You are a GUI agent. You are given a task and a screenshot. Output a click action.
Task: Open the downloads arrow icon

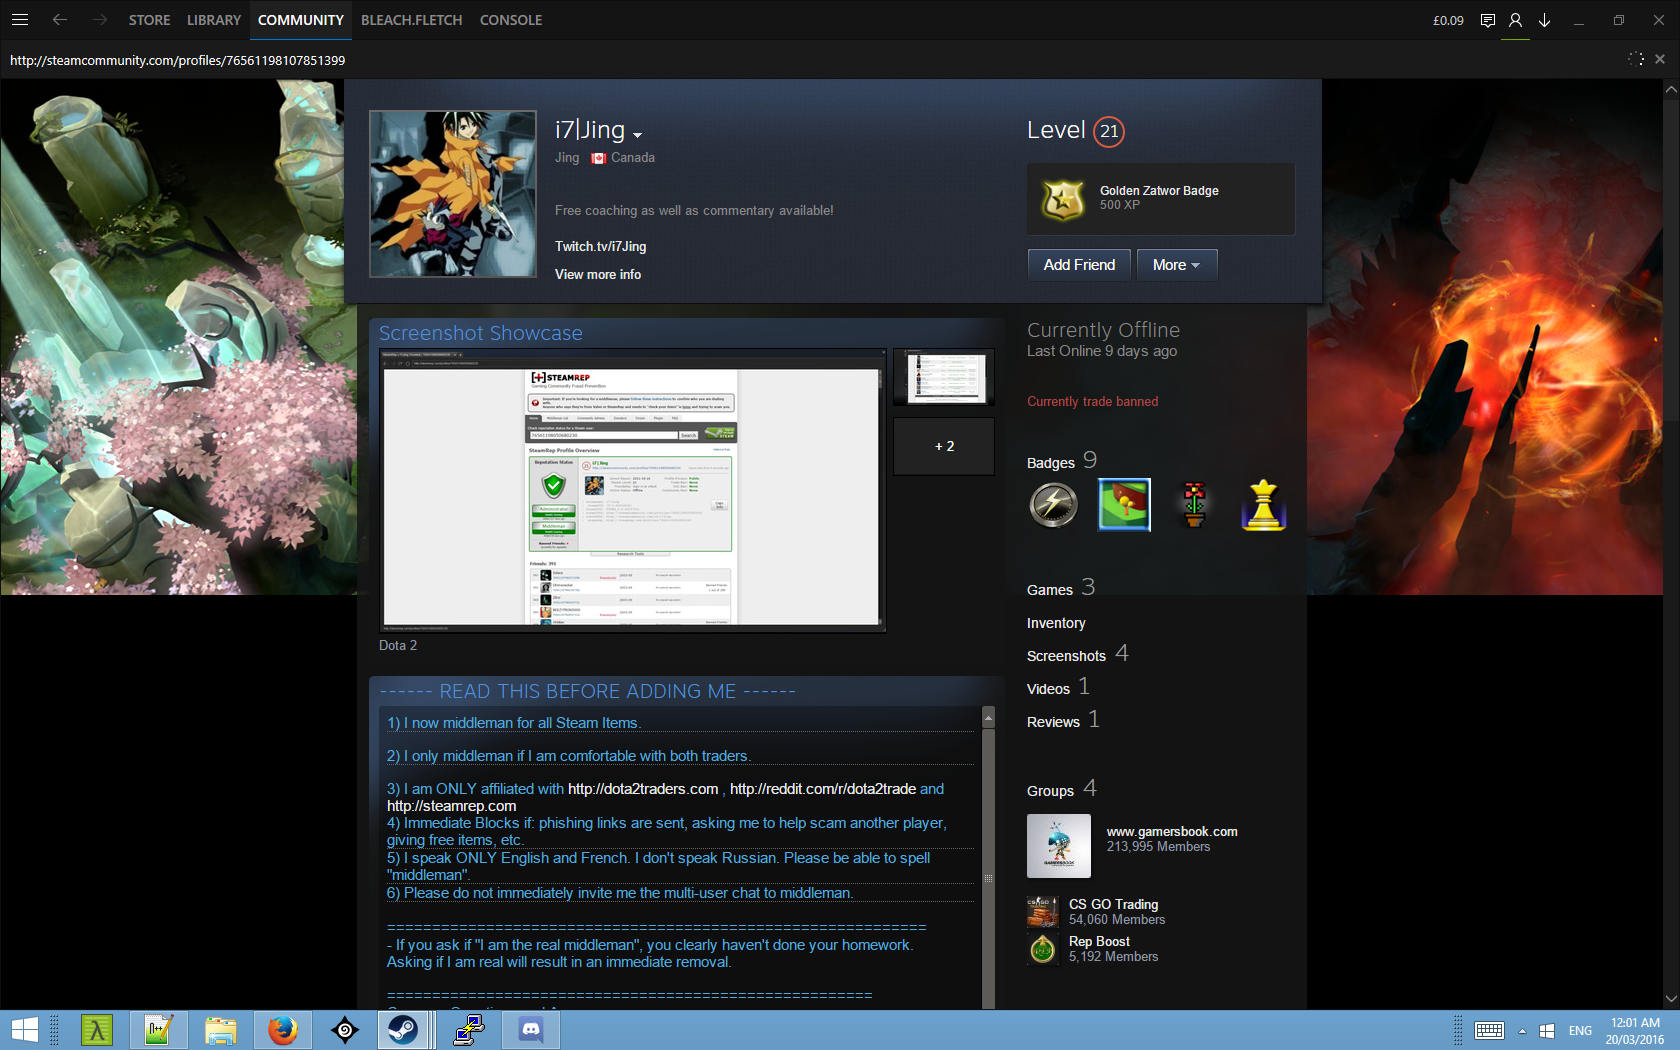(1544, 20)
